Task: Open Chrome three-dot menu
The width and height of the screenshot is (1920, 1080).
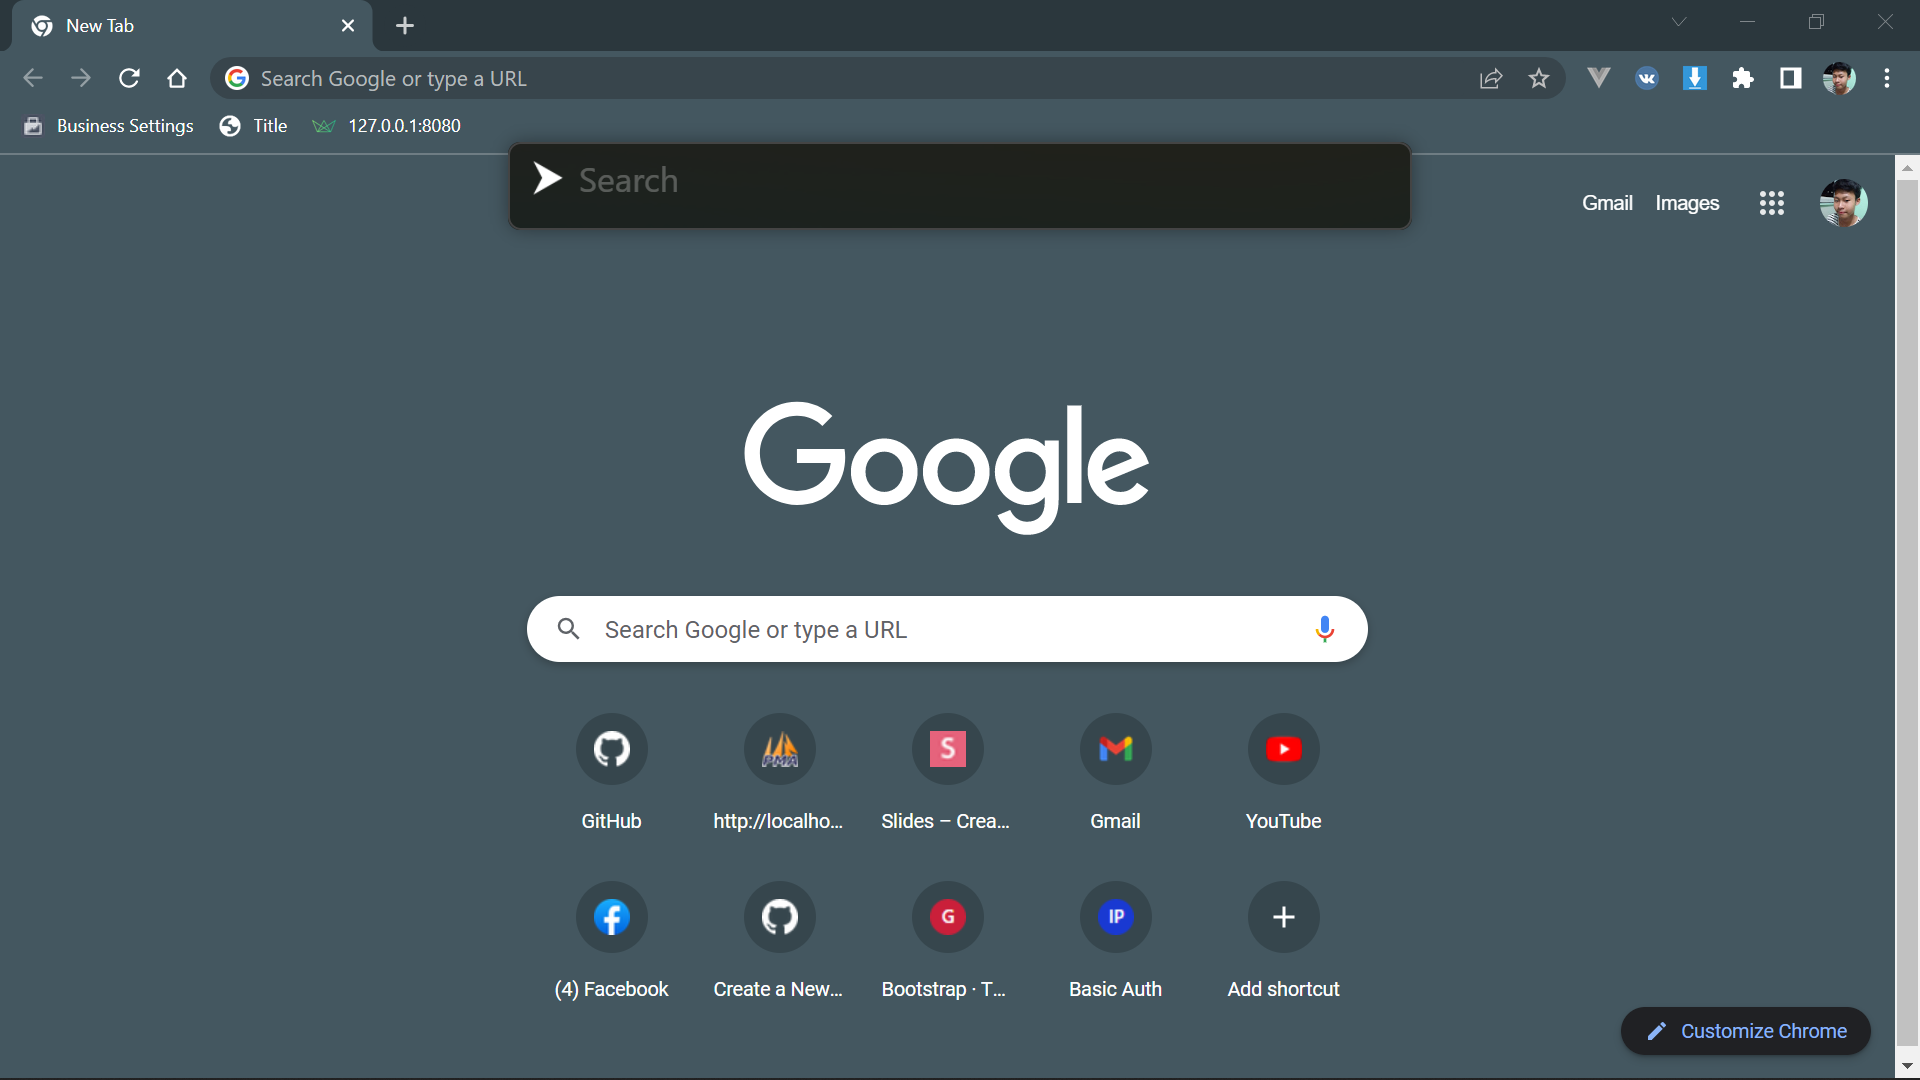Action: click(x=1887, y=78)
